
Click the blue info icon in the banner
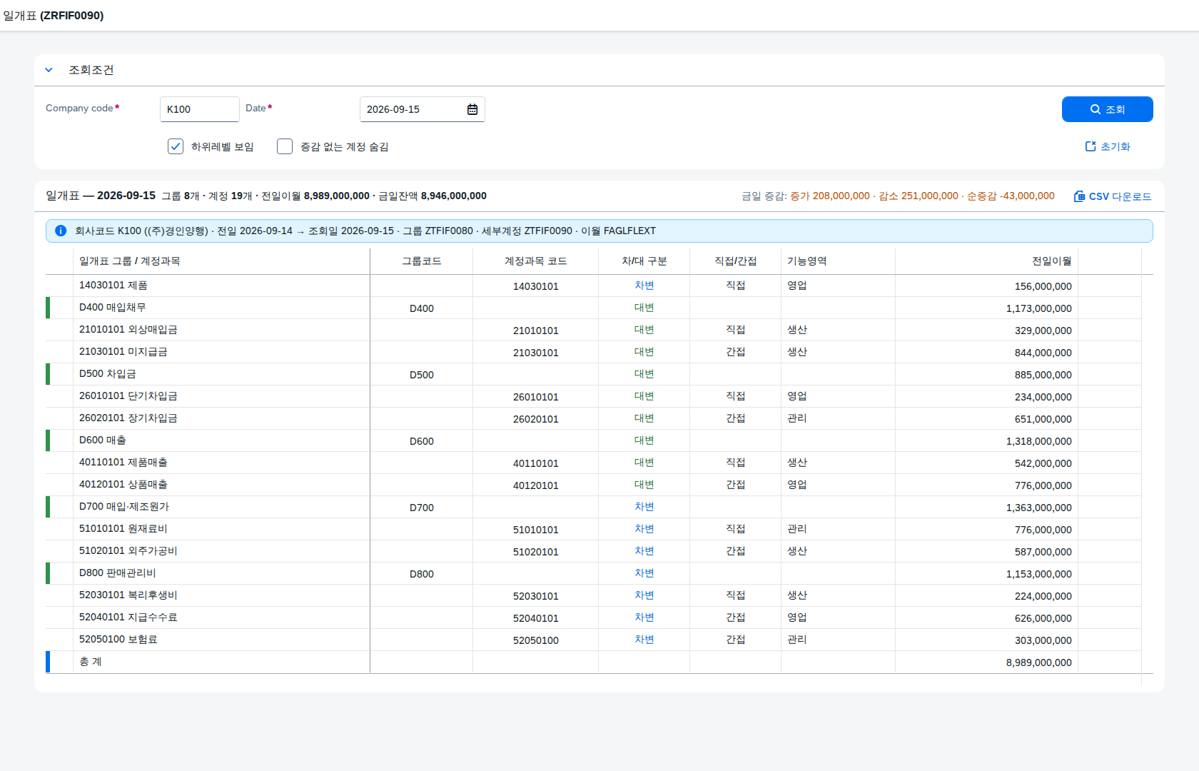[x=60, y=231]
